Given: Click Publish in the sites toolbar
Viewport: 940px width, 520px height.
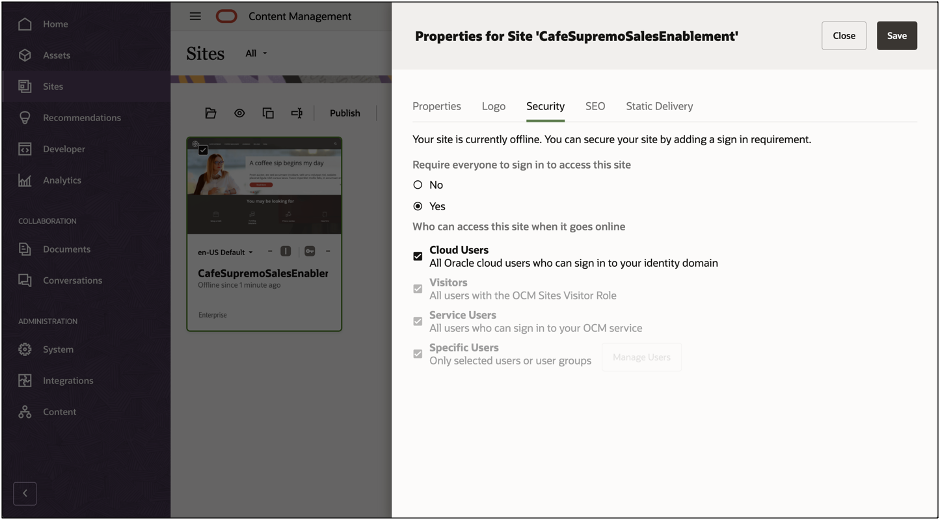Looking at the screenshot, I should pyautogui.click(x=345, y=113).
